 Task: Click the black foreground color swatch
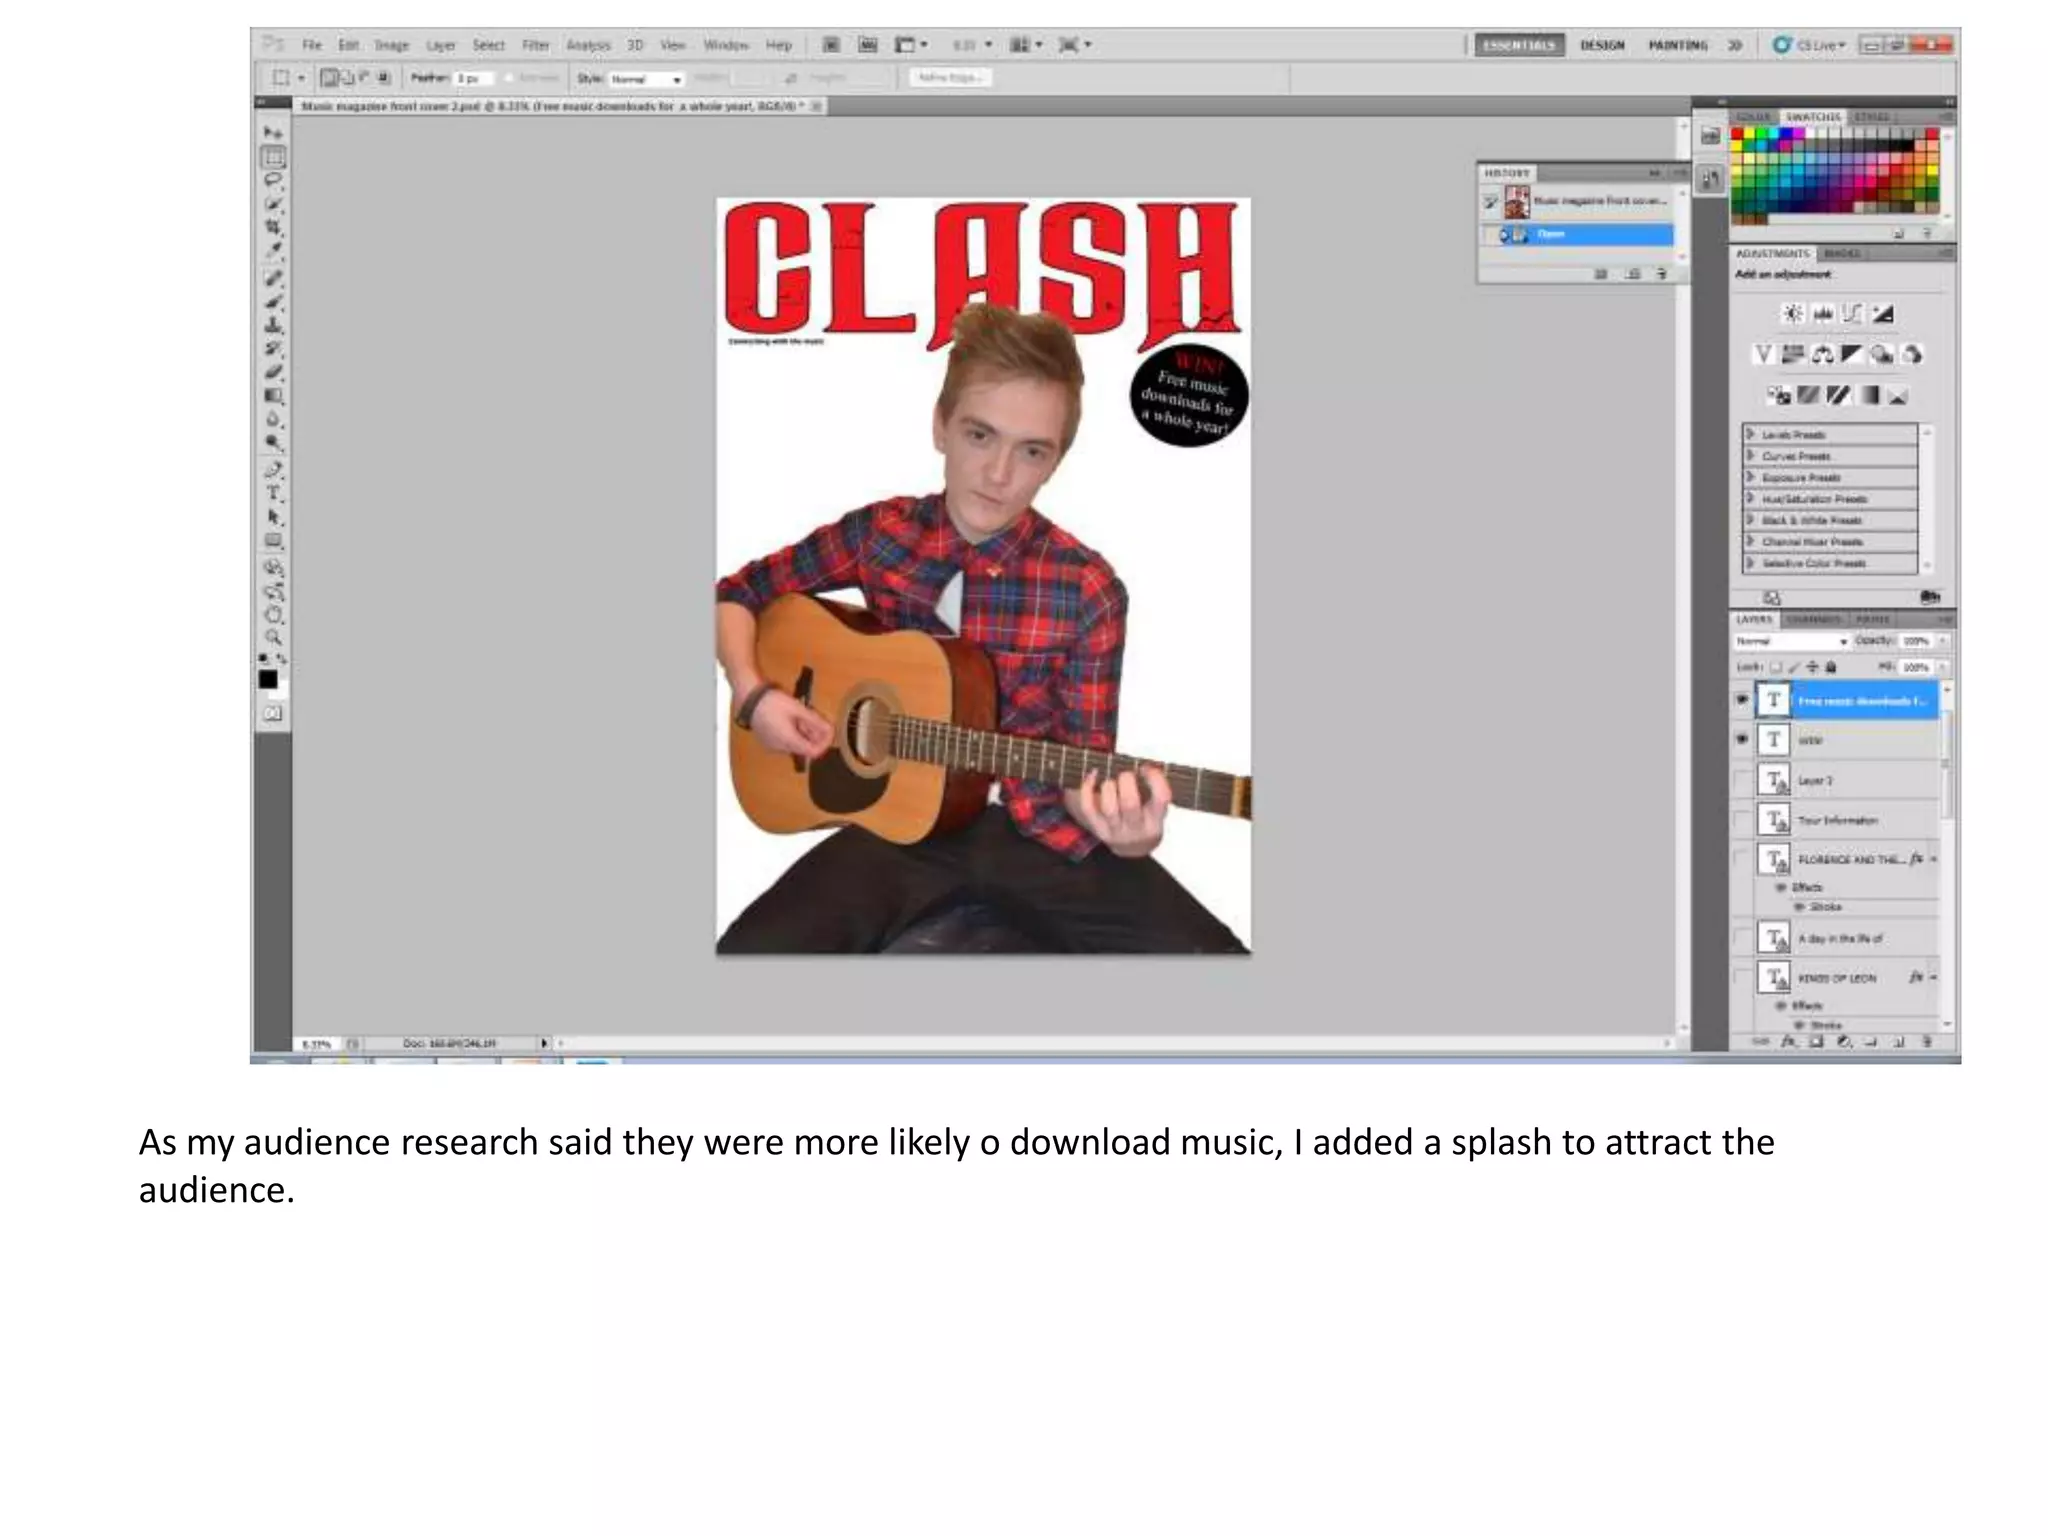click(x=268, y=680)
